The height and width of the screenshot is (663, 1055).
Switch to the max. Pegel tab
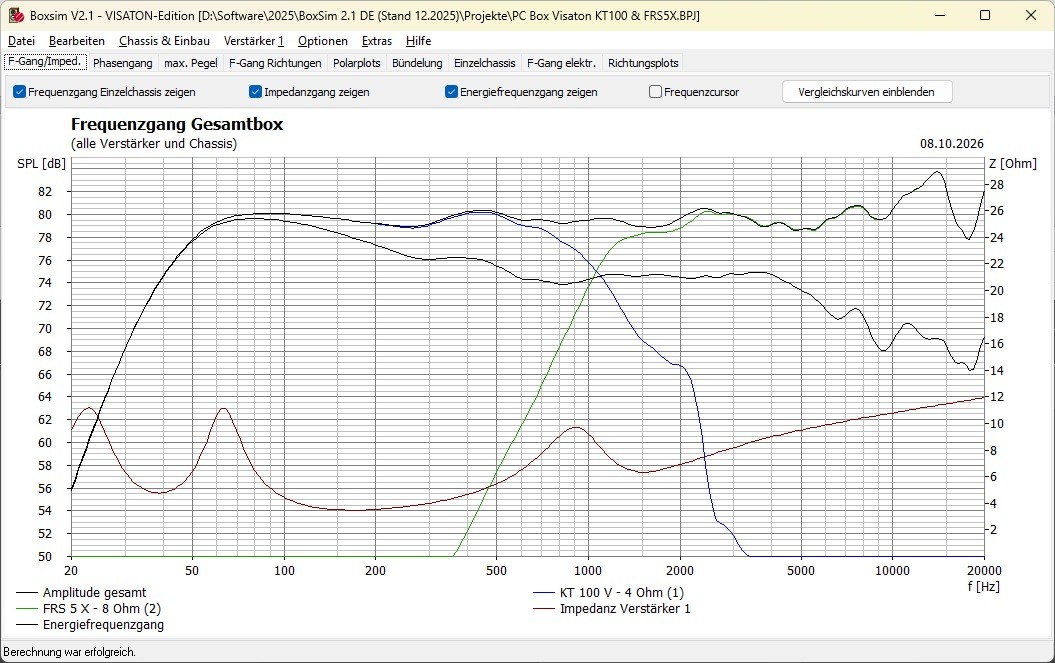click(x=191, y=63)
